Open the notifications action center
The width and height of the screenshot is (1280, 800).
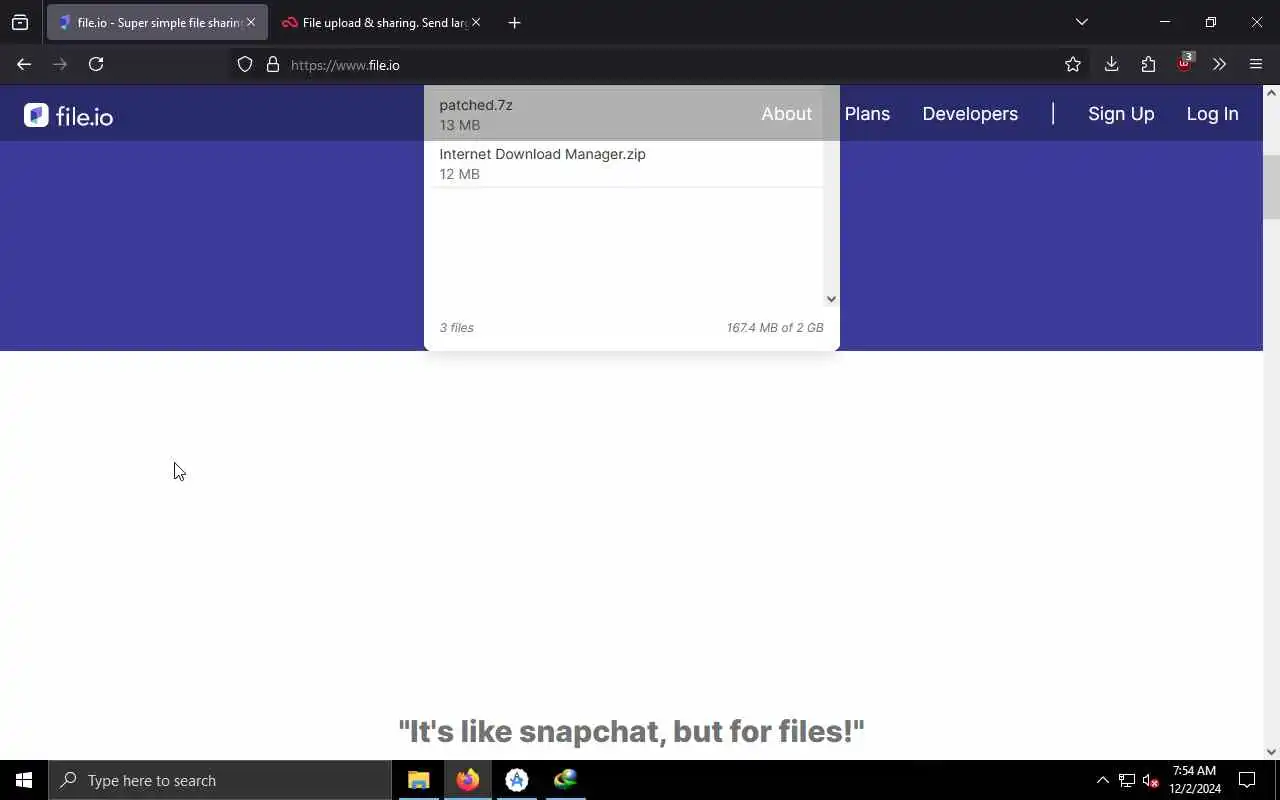(1247, 780)
